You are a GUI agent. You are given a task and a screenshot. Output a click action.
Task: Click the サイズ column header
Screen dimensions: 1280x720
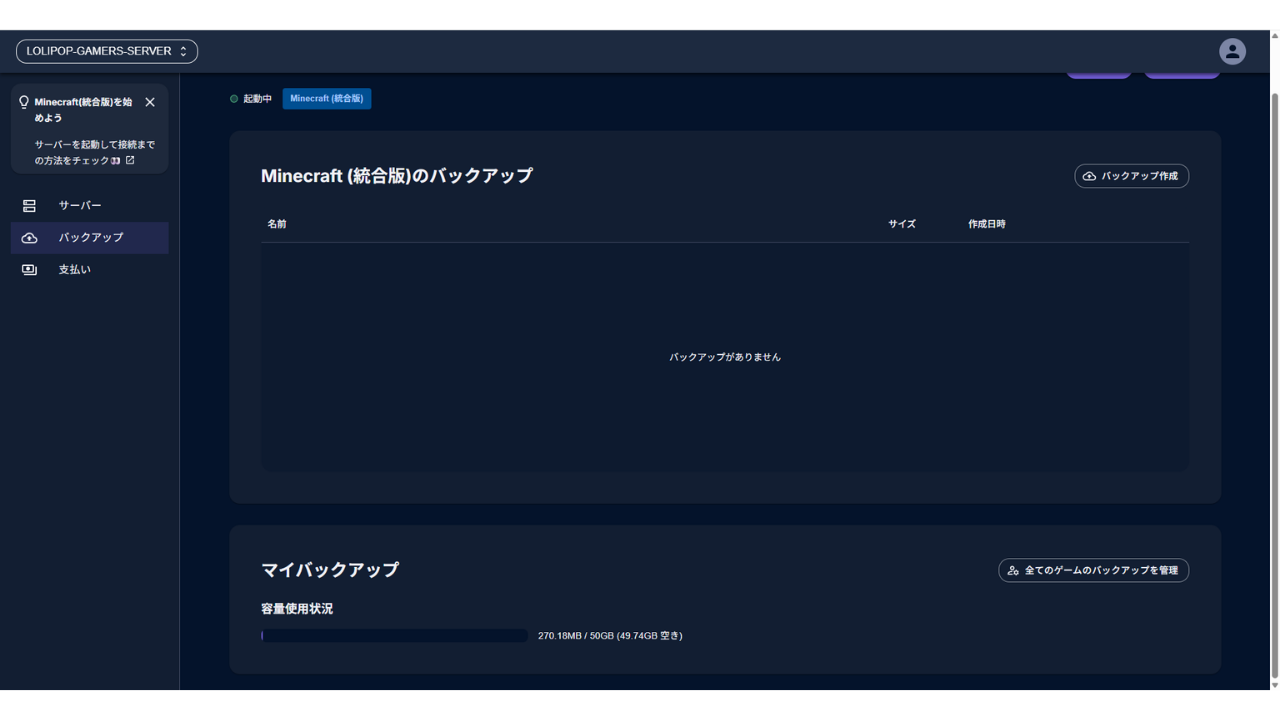click(x=902, y=224)
